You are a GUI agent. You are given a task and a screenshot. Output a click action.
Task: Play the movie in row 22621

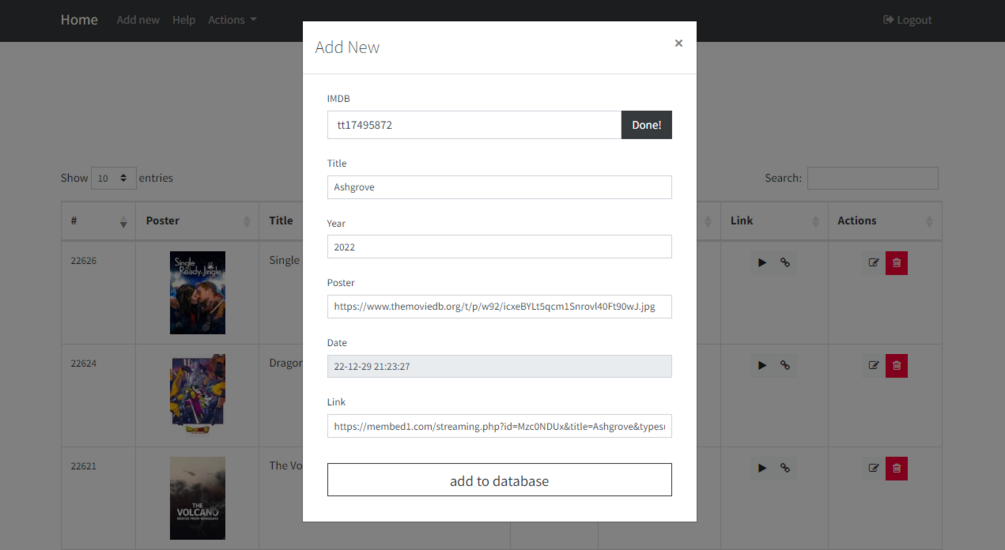click(762, 468)
